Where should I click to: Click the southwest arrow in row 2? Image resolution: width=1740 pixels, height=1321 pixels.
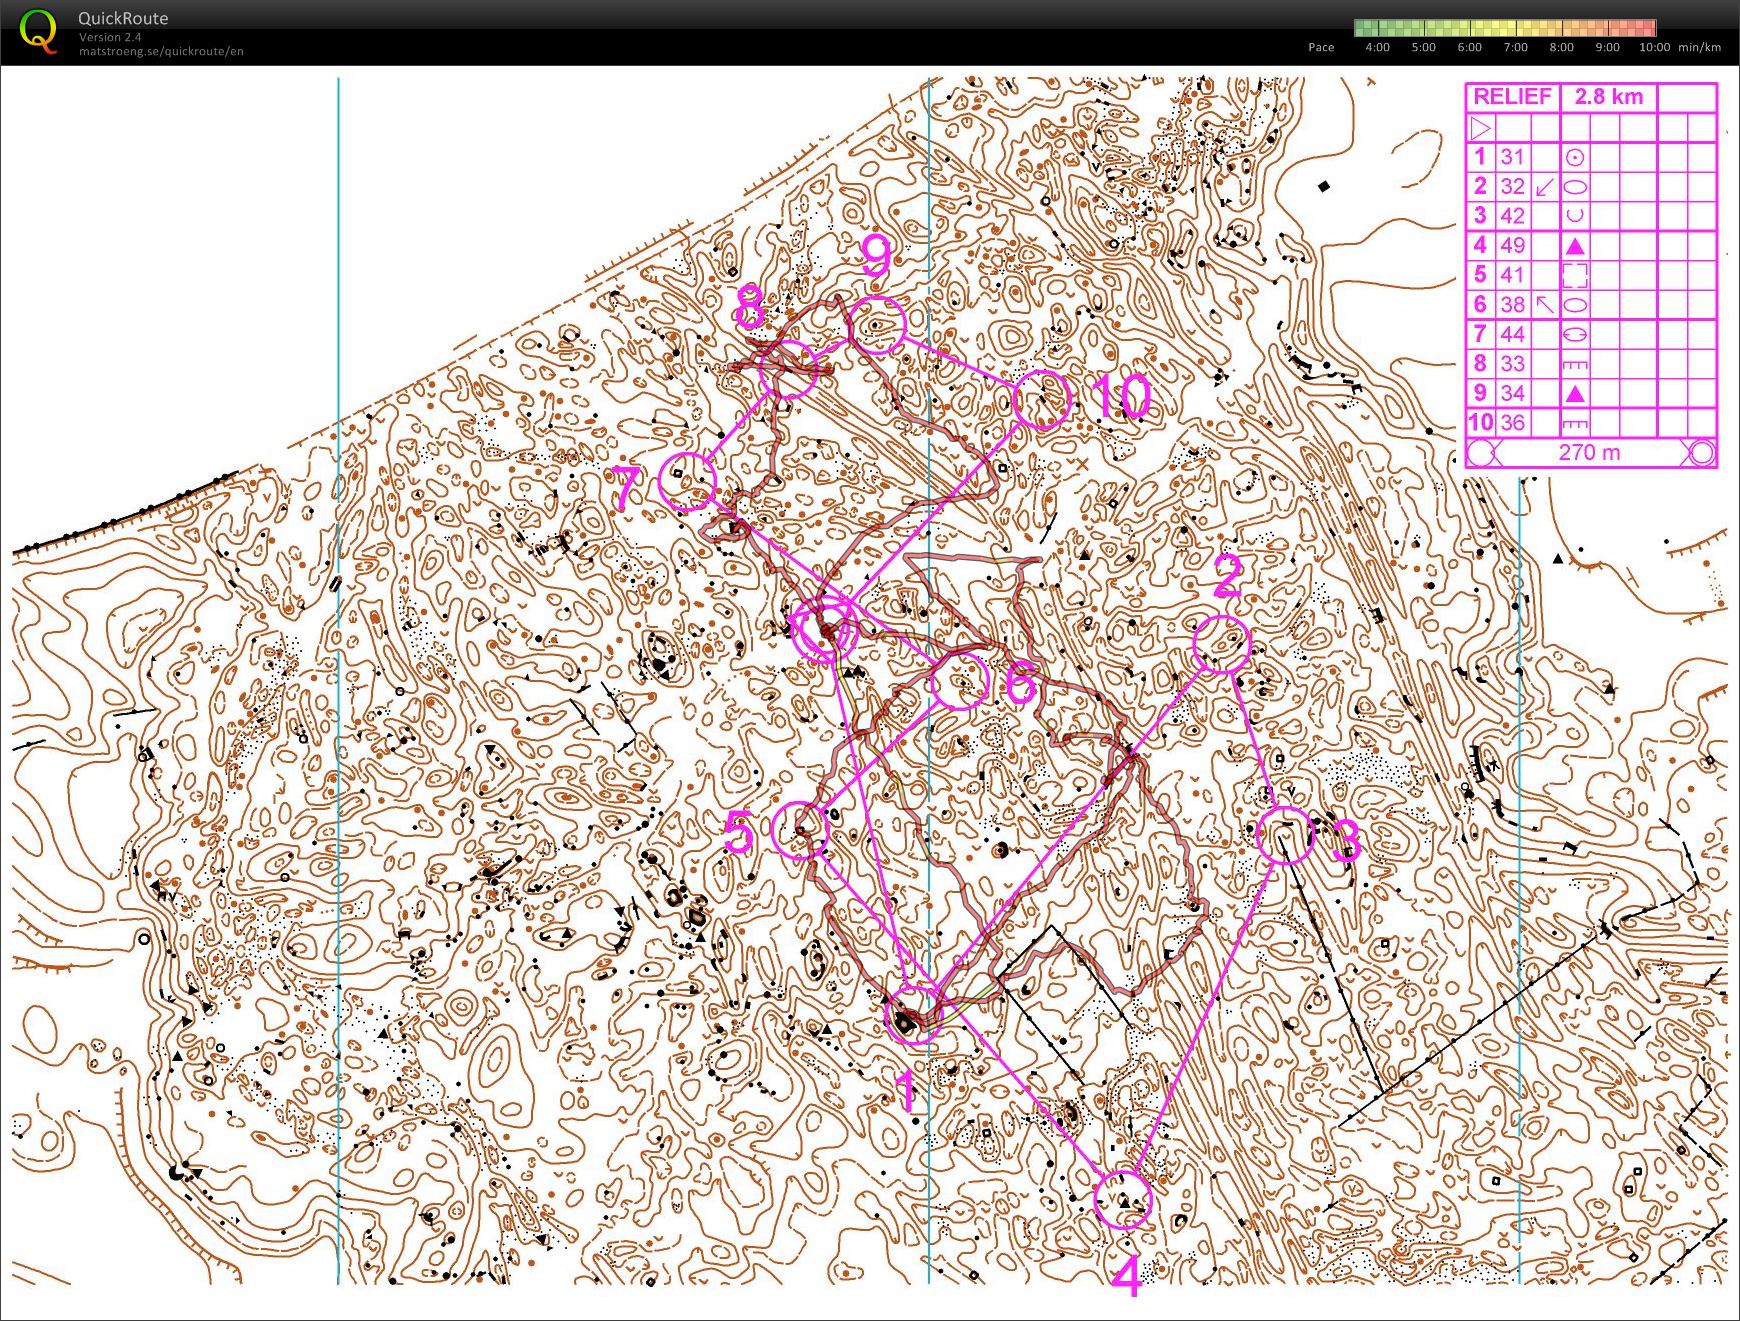(x=1545, y=187)
